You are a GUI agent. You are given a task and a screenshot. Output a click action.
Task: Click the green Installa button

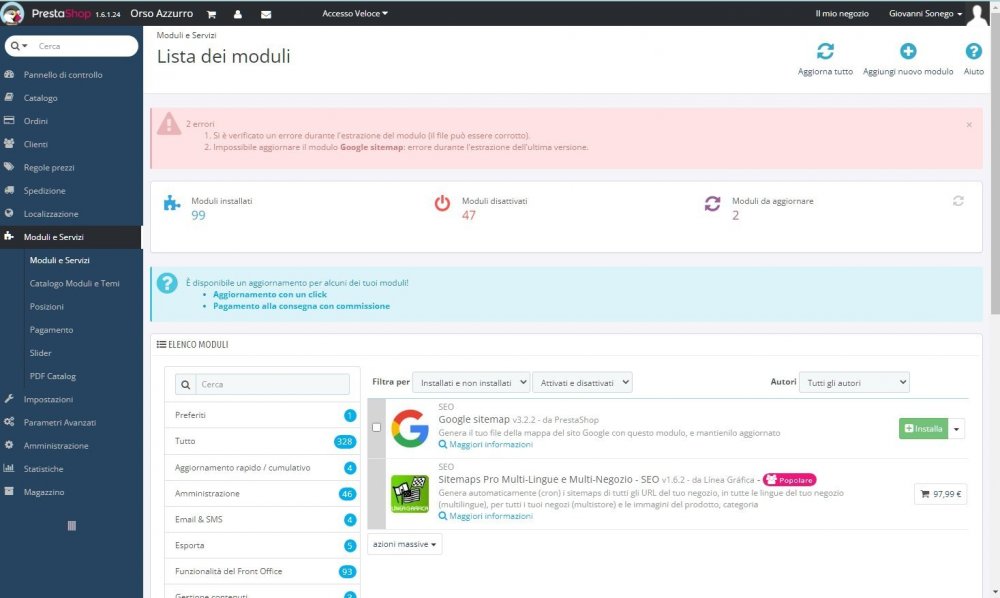[923, 429]
